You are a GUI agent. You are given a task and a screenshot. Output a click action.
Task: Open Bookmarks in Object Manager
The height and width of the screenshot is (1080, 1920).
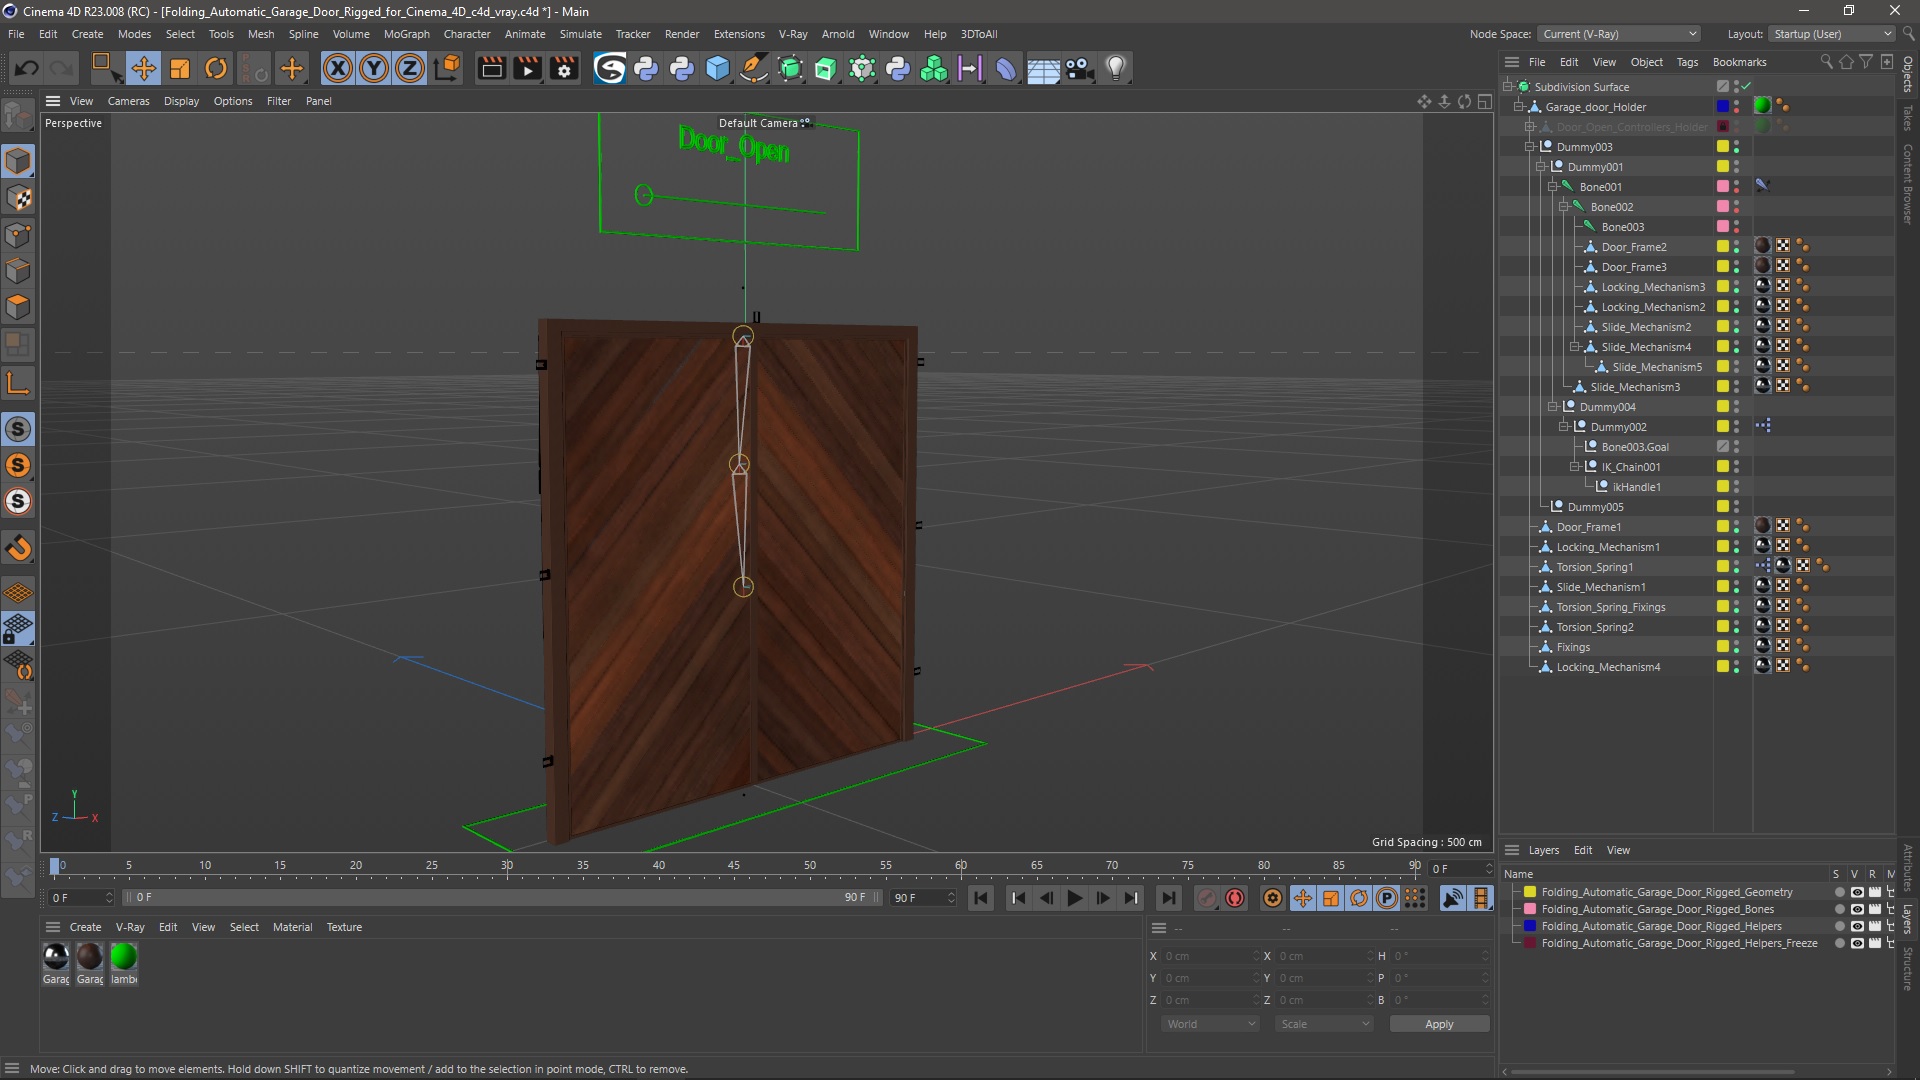coord(1739,62)
